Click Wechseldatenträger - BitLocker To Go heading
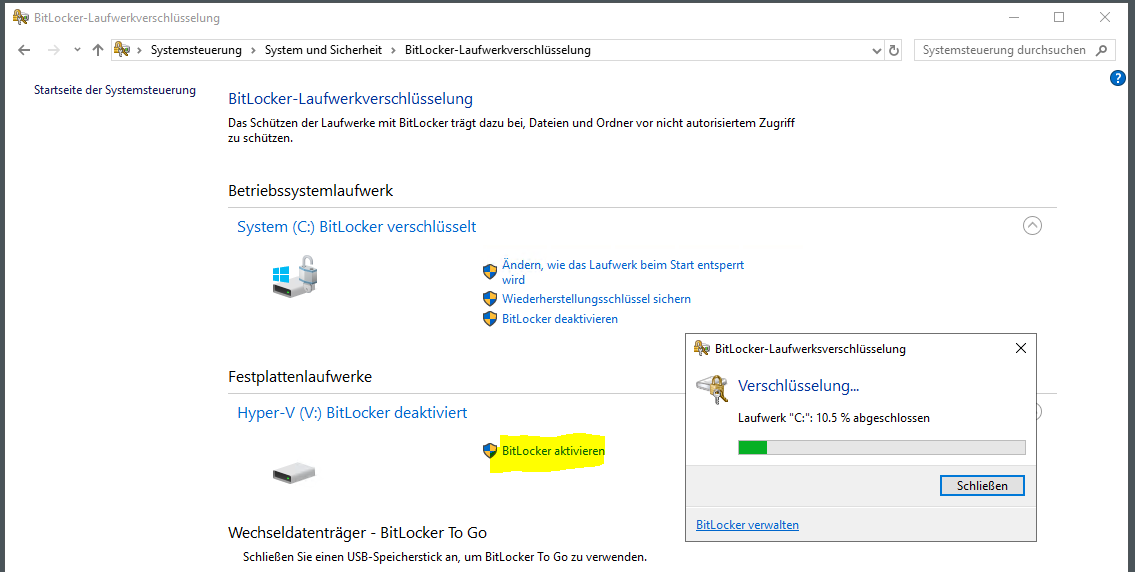The image size is (1135, 572). (358, 533)
